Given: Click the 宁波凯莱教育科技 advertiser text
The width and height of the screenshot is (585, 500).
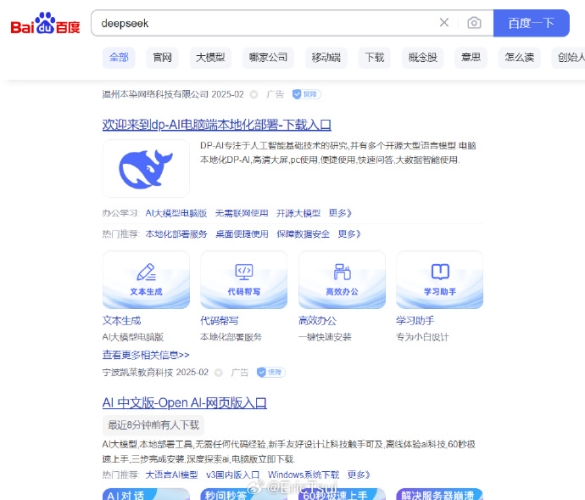Looking at the screenshot, I should pyautogui.click(x=138, y=372).
